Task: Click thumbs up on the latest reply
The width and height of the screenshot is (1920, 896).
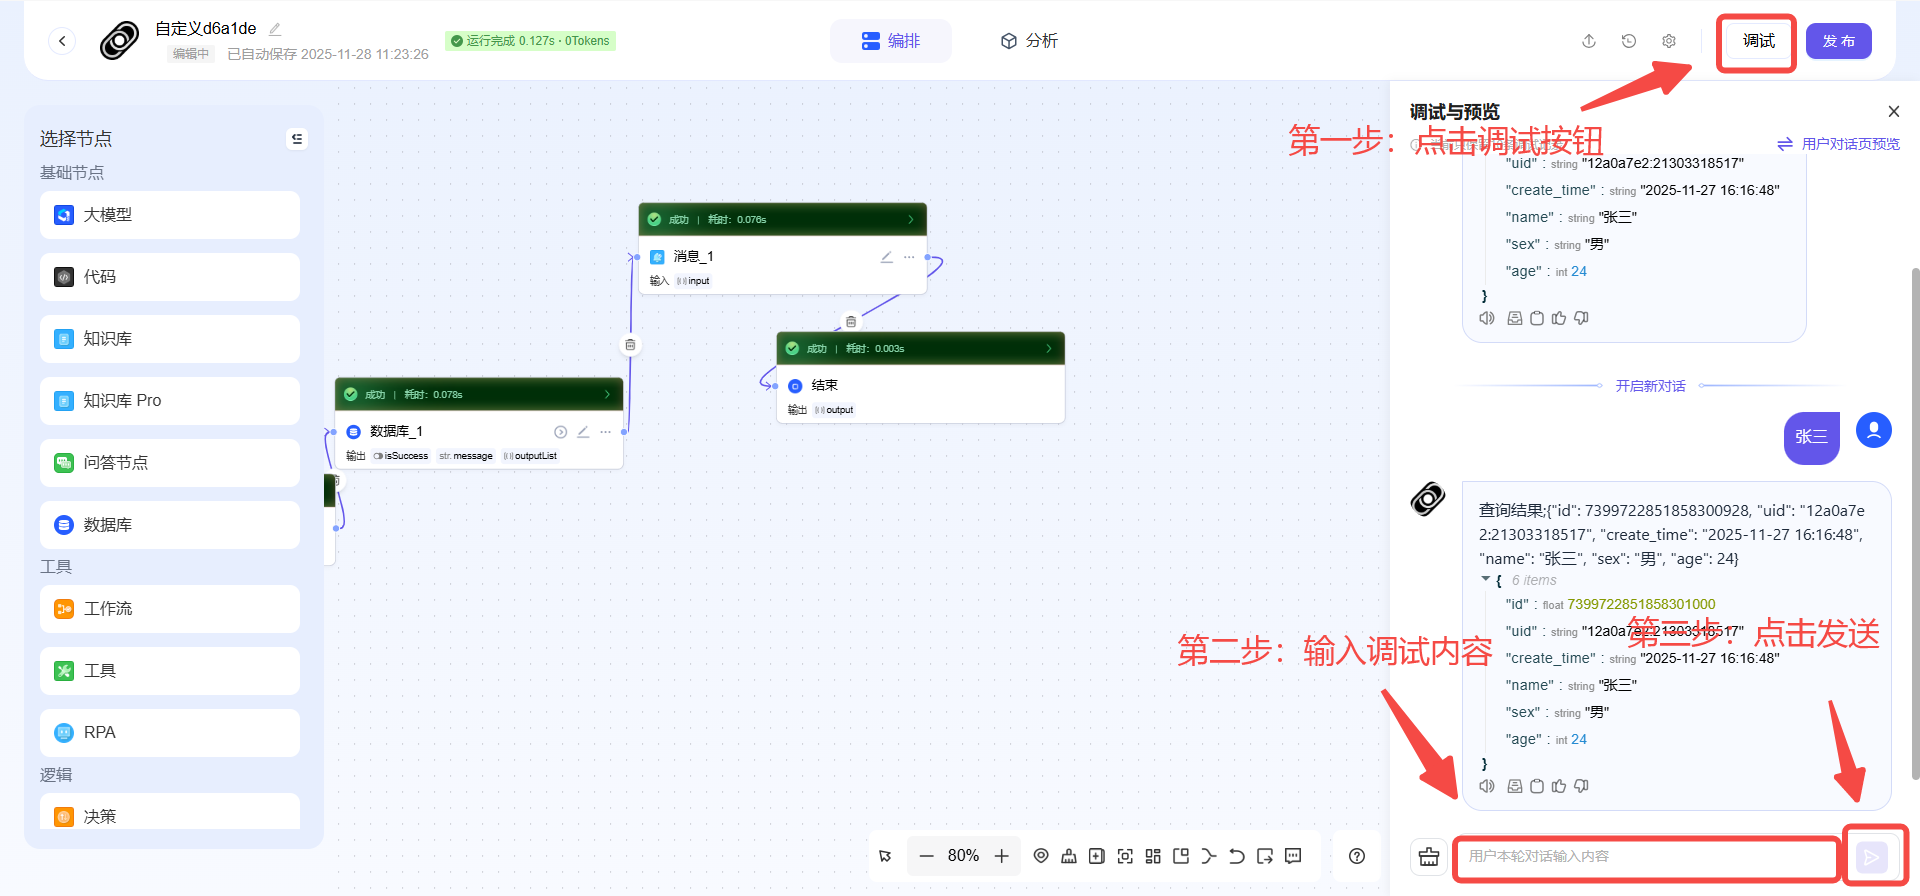Action: pos(1559,786)
